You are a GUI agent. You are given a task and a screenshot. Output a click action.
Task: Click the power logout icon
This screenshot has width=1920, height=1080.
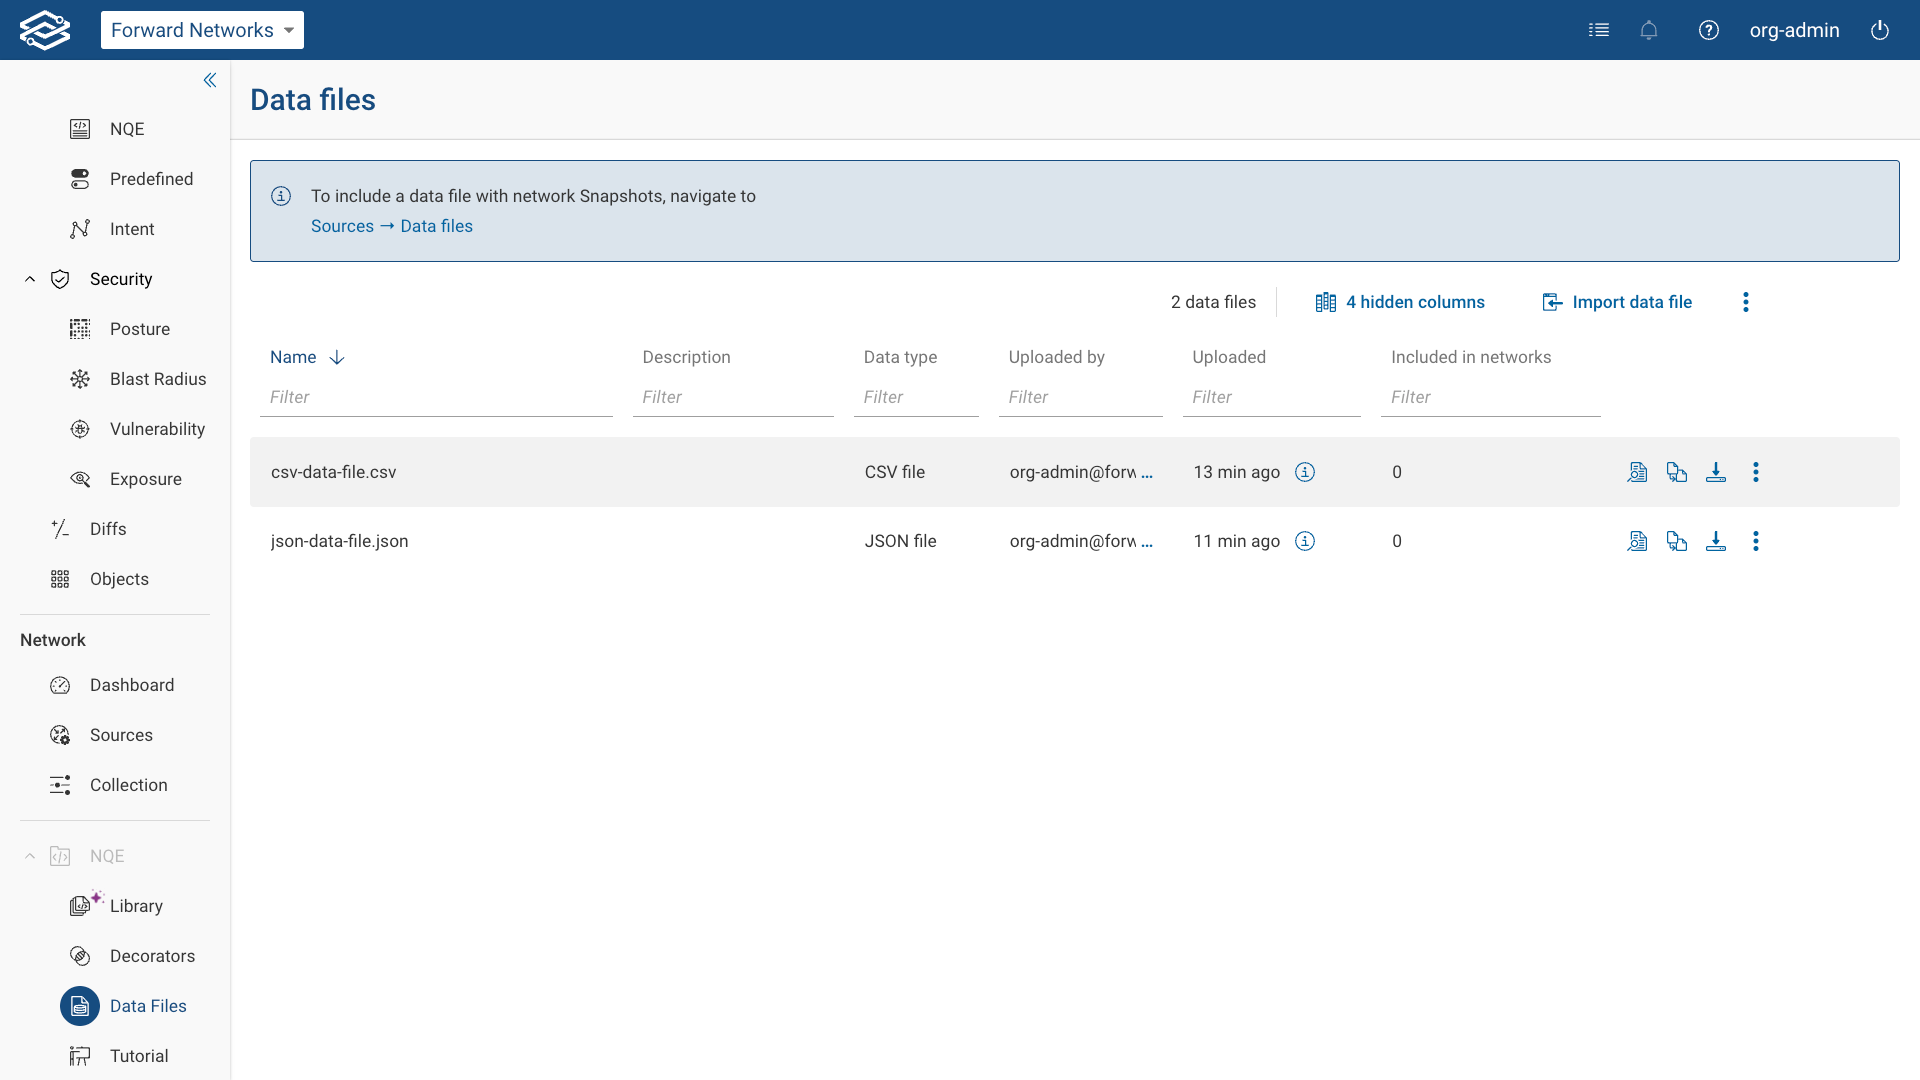point(1880,30)
